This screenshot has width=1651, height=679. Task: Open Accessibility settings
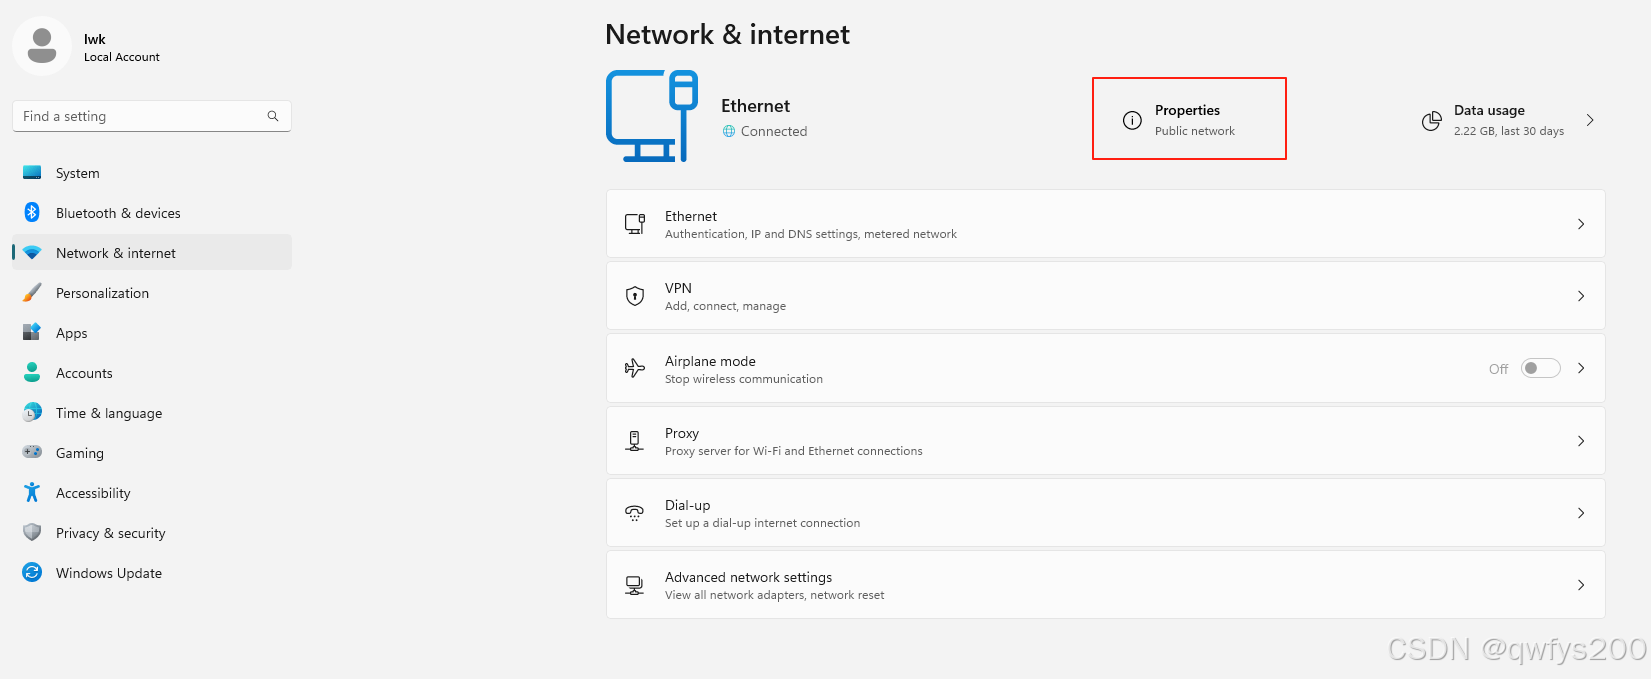click(152, 493)
